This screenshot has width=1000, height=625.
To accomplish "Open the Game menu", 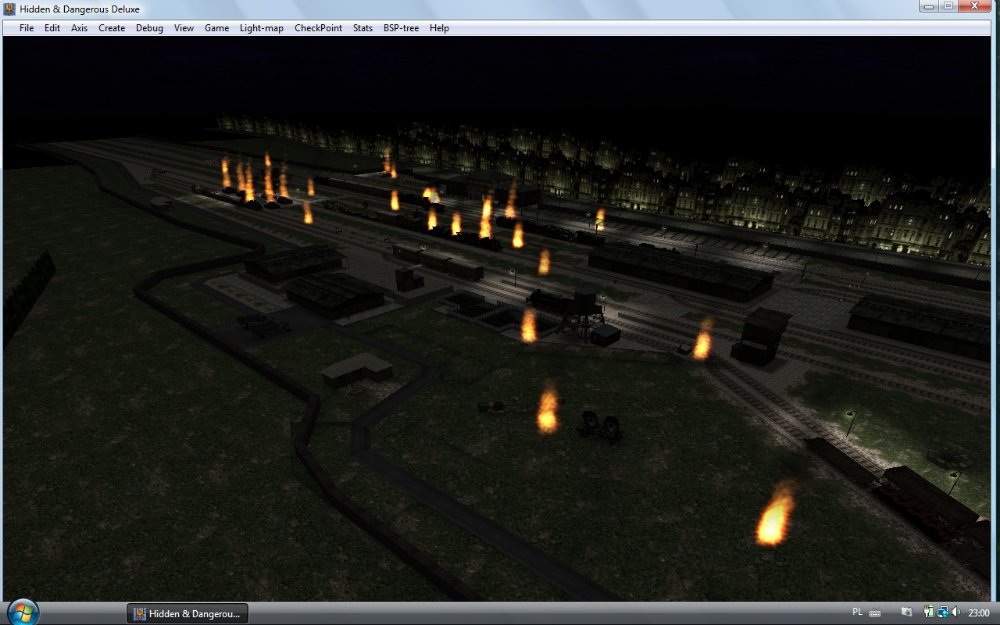I will (x=217, y=28).
